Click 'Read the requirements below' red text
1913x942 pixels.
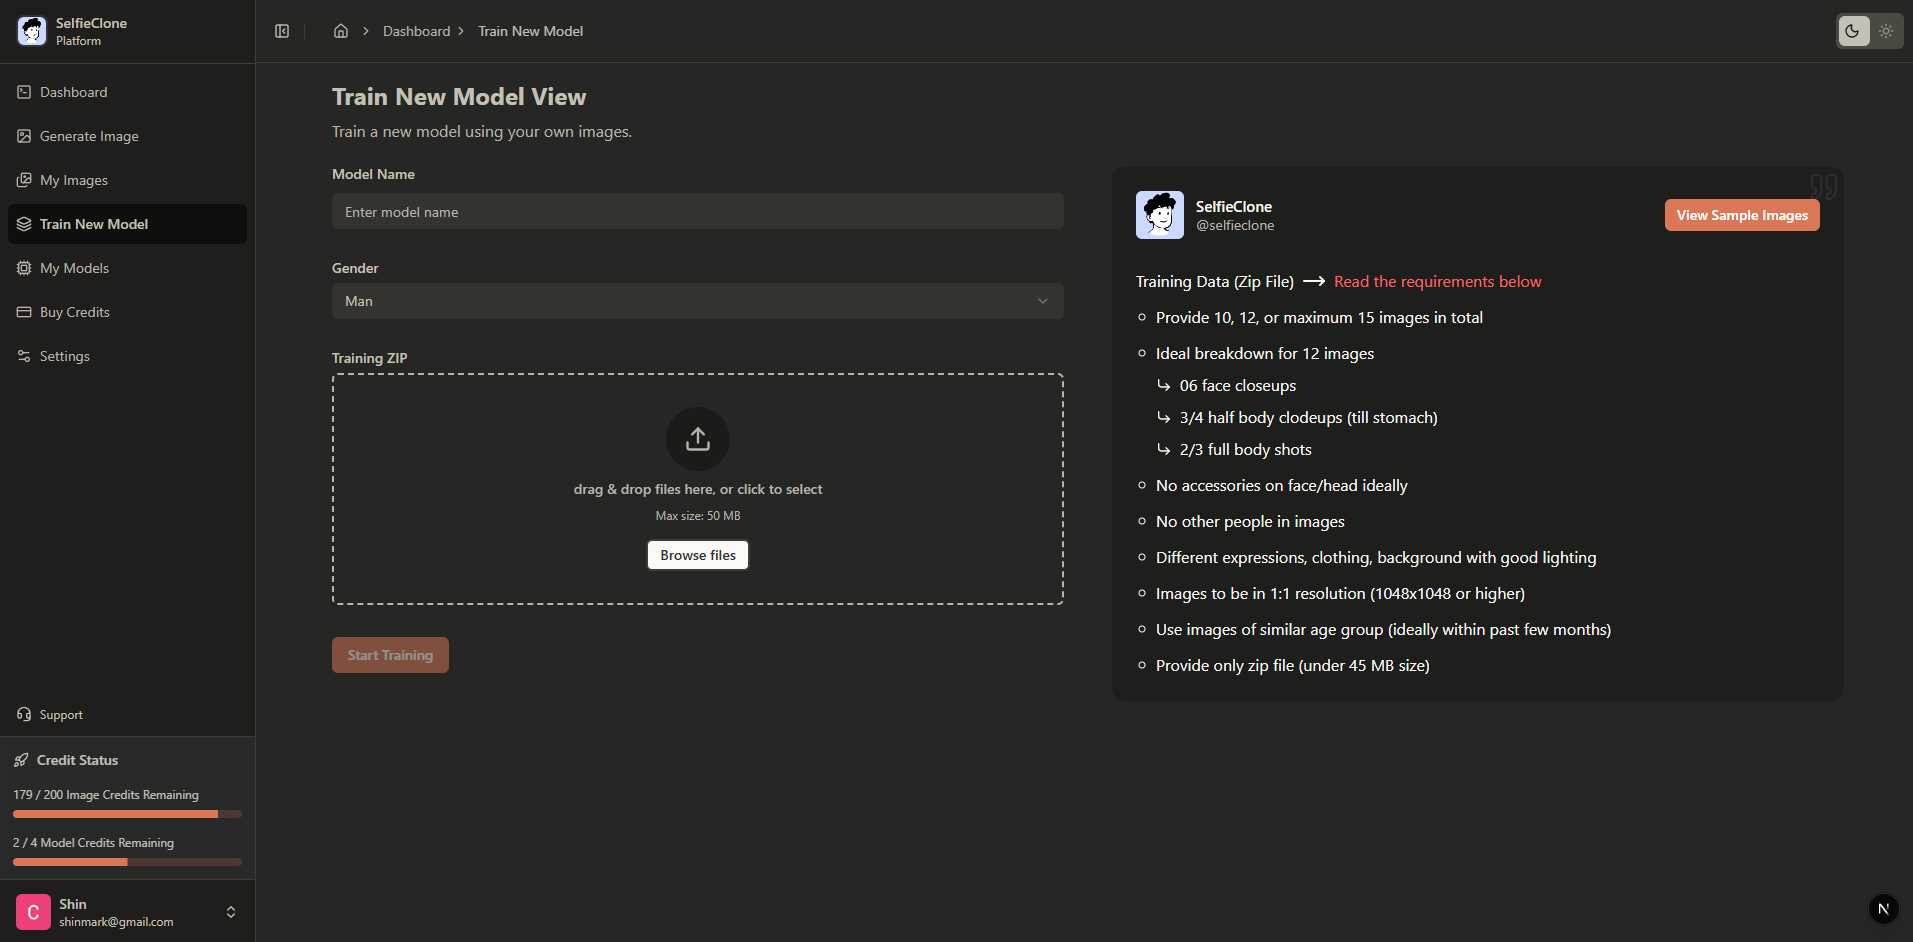(x=1437, y=282)
